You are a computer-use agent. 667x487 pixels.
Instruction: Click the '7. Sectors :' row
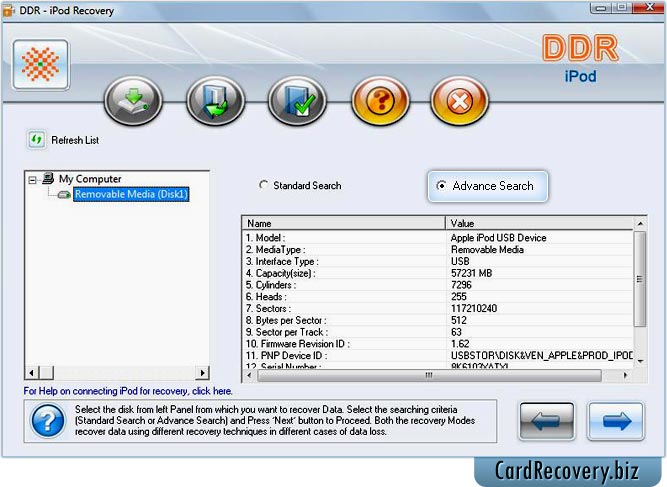coord(438,308)
